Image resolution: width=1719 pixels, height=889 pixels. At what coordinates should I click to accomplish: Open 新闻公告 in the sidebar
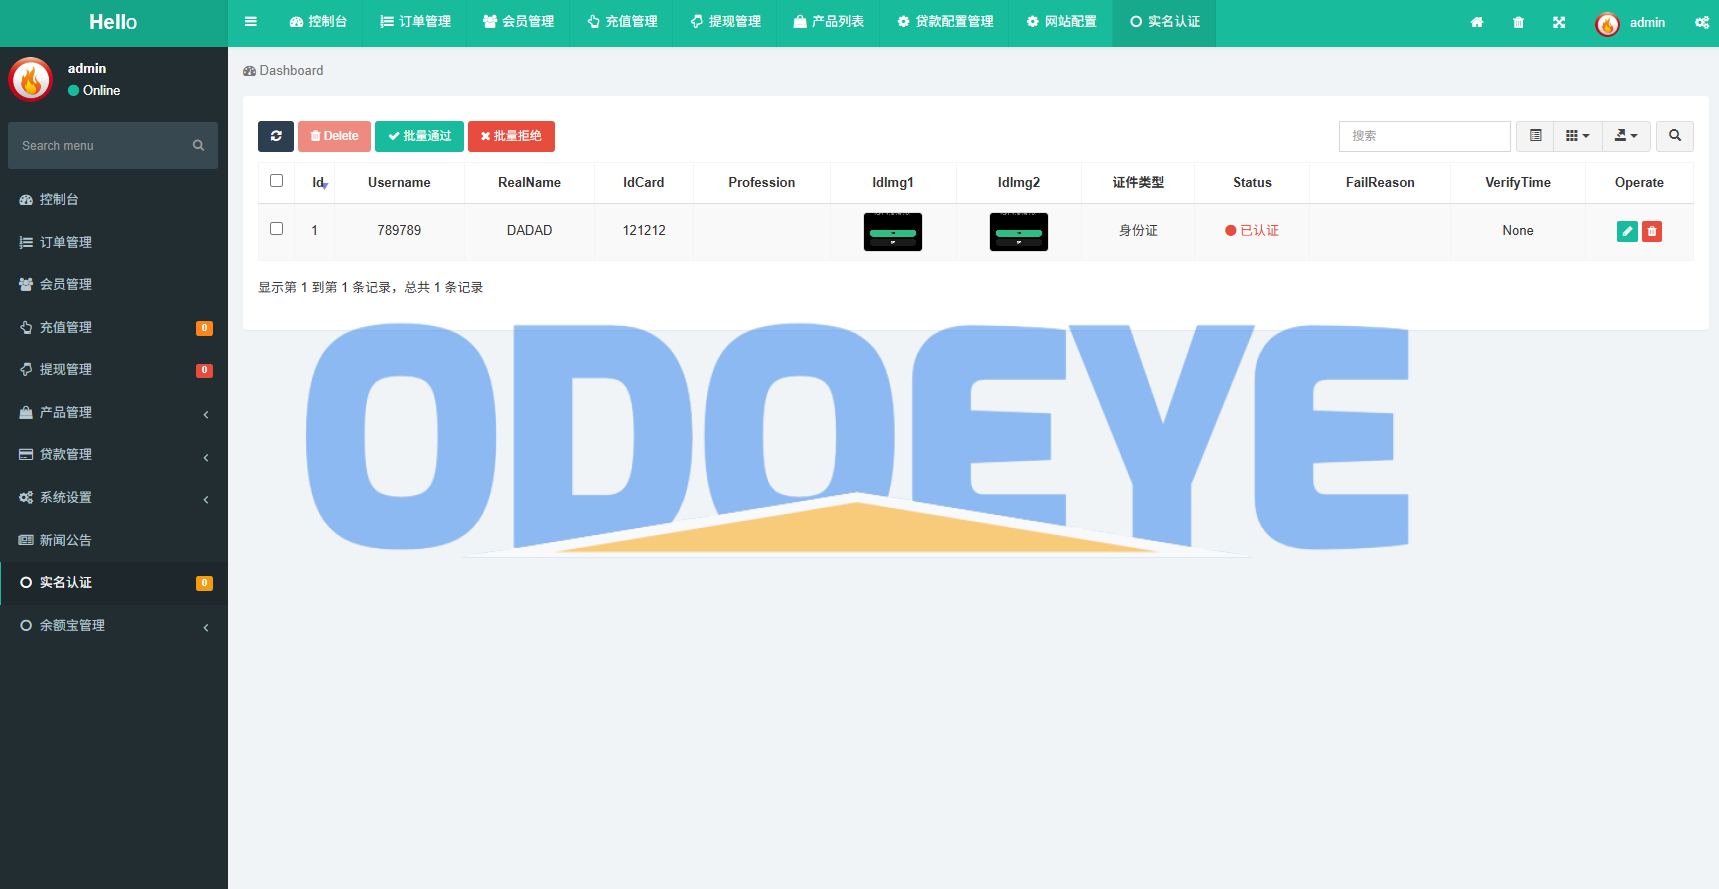pyautogui.click(x=114, y=541)
